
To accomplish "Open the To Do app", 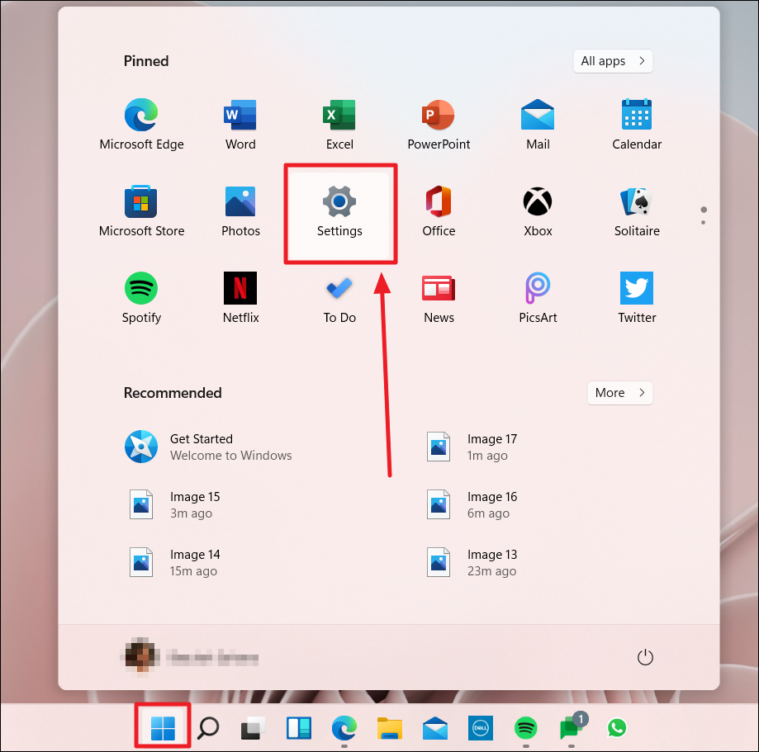I will point(339,298).
